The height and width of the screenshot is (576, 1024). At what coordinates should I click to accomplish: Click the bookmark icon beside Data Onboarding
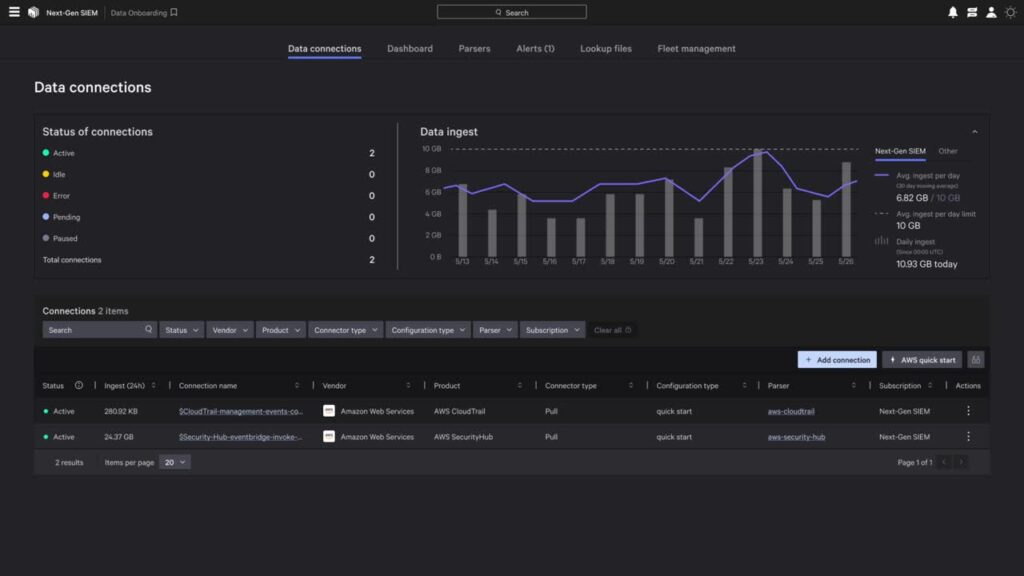pos(175,12)
